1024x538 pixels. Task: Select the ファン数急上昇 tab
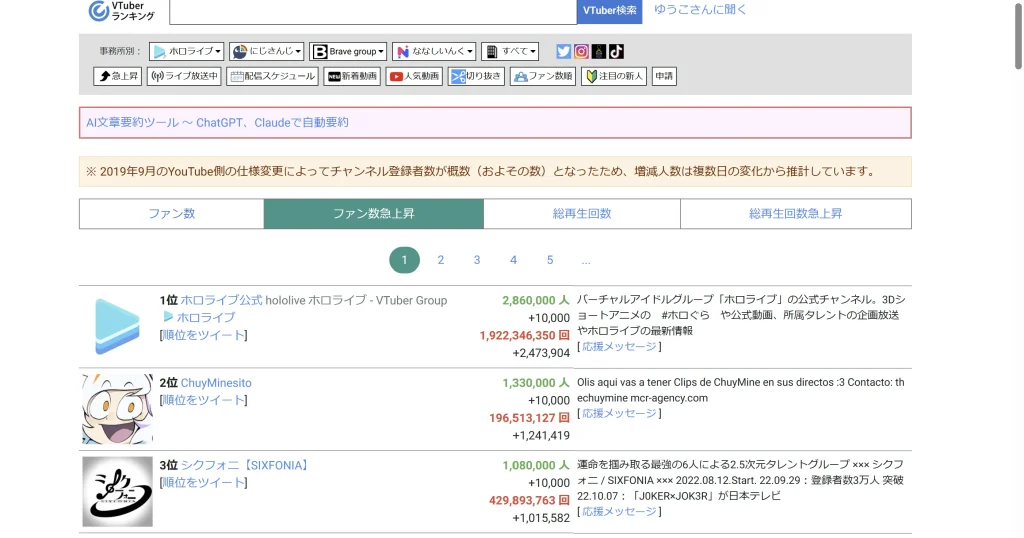pos(374,214)
